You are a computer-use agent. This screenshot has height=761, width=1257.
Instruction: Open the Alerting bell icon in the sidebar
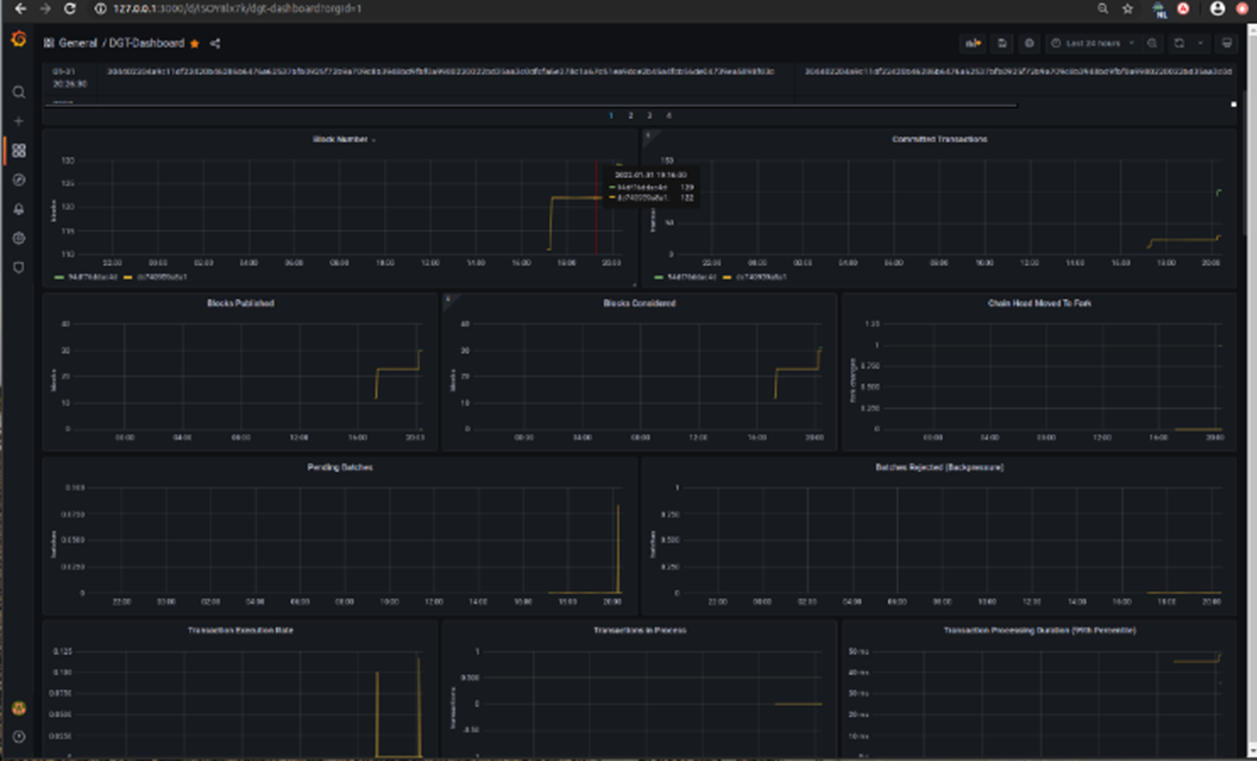click(x=18, y=209)
